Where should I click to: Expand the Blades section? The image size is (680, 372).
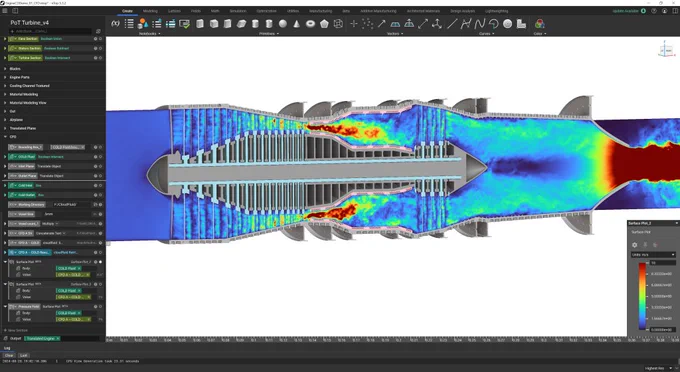click(5, 69)
